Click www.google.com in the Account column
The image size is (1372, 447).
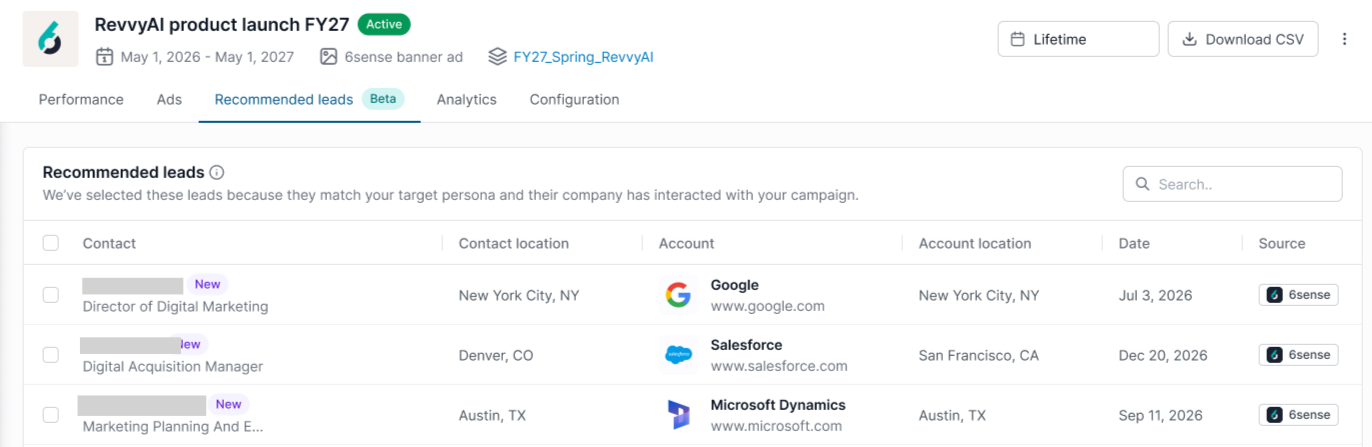[768, 306]
